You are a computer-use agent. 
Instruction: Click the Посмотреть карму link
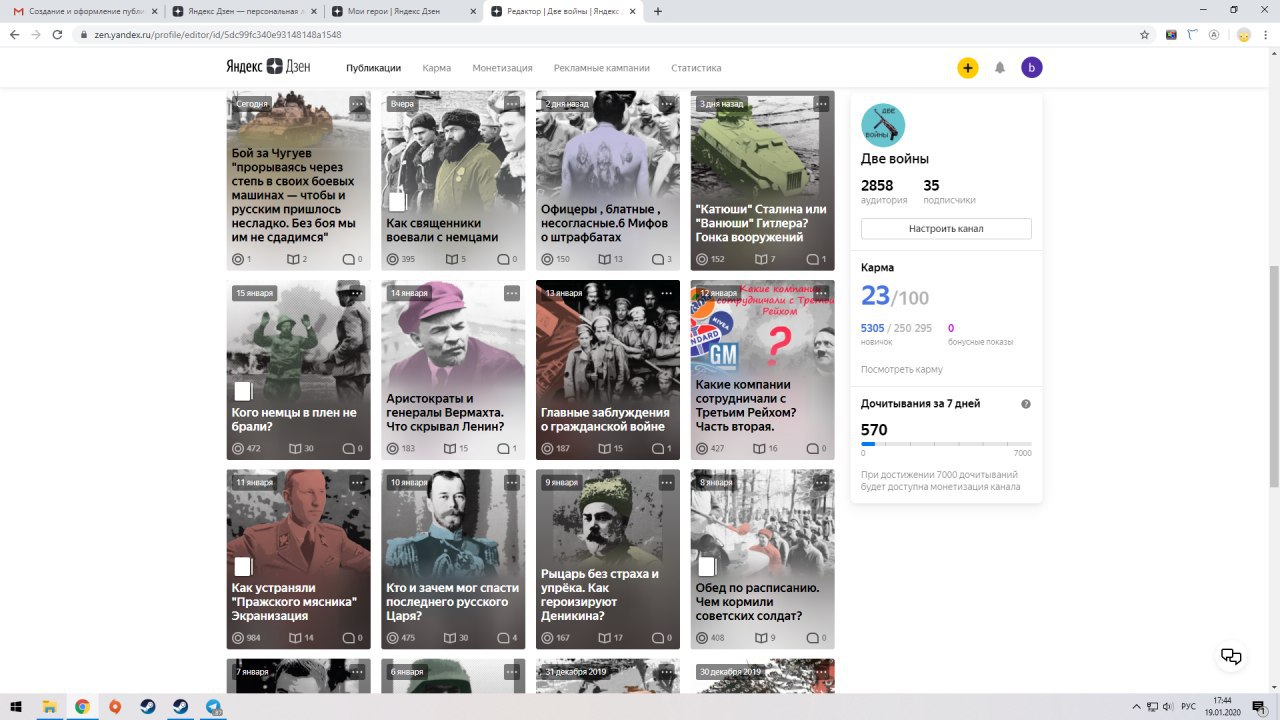[902, 369]
